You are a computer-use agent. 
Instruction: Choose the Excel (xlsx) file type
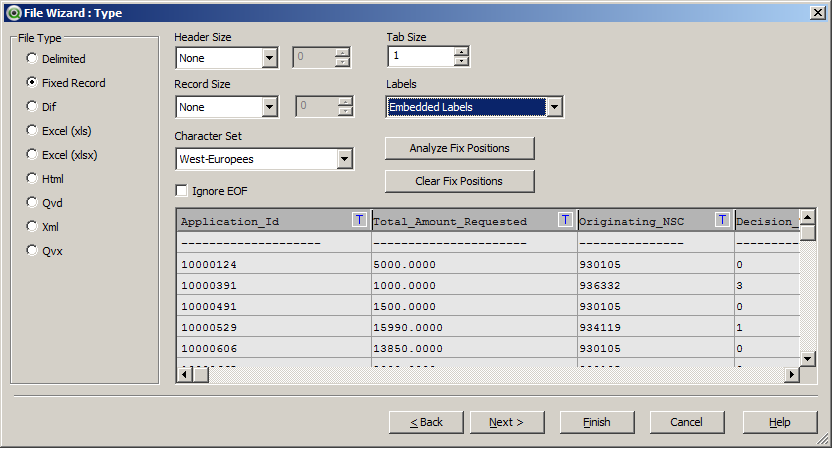coord(32,155)
